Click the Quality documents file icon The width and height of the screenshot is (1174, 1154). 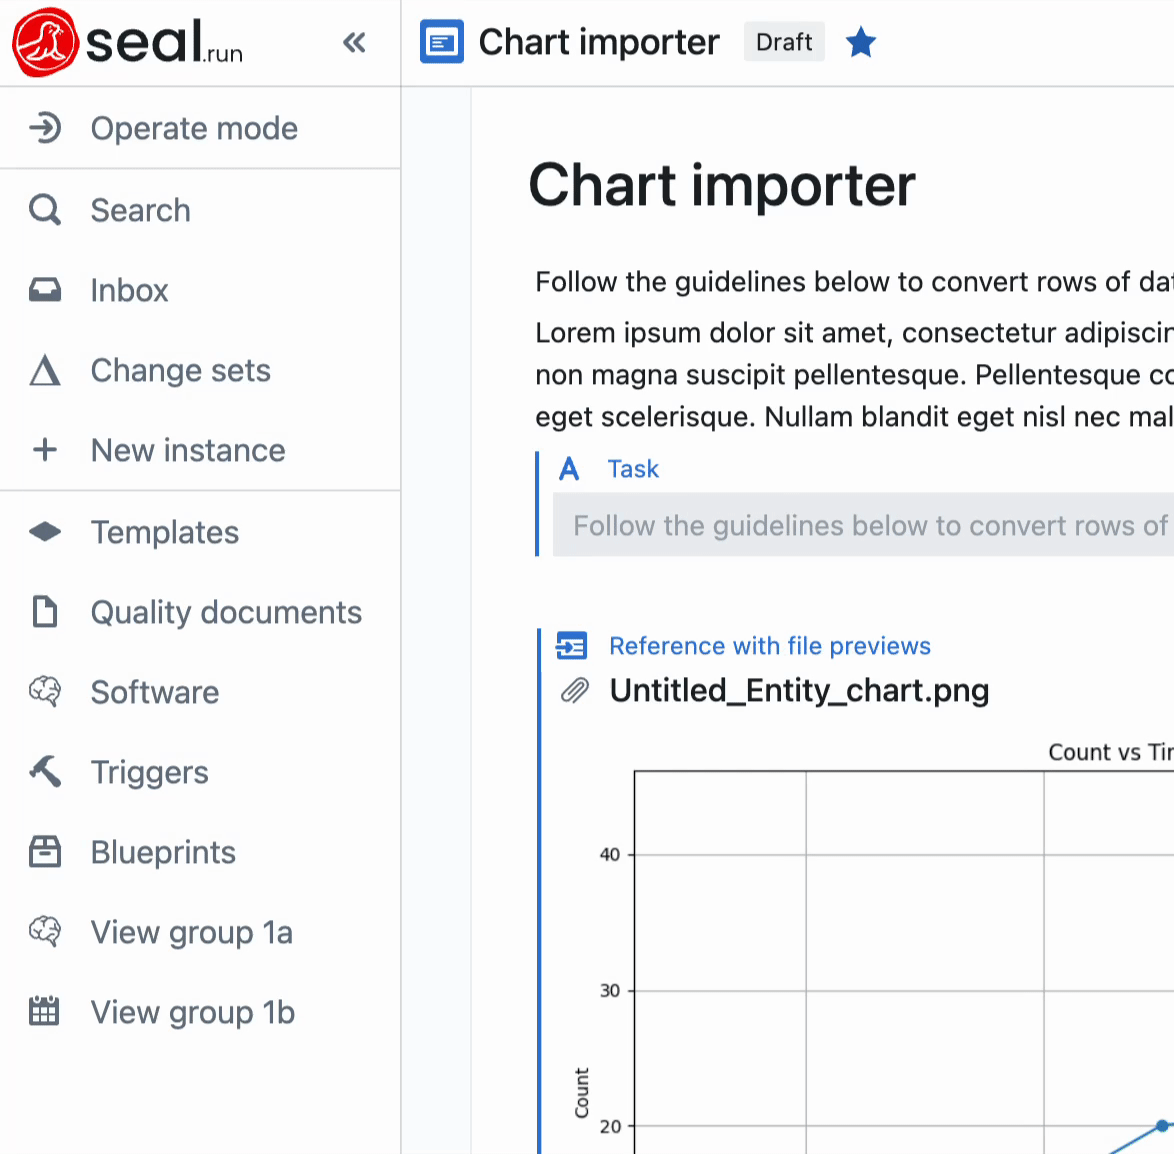pos(45,612)
